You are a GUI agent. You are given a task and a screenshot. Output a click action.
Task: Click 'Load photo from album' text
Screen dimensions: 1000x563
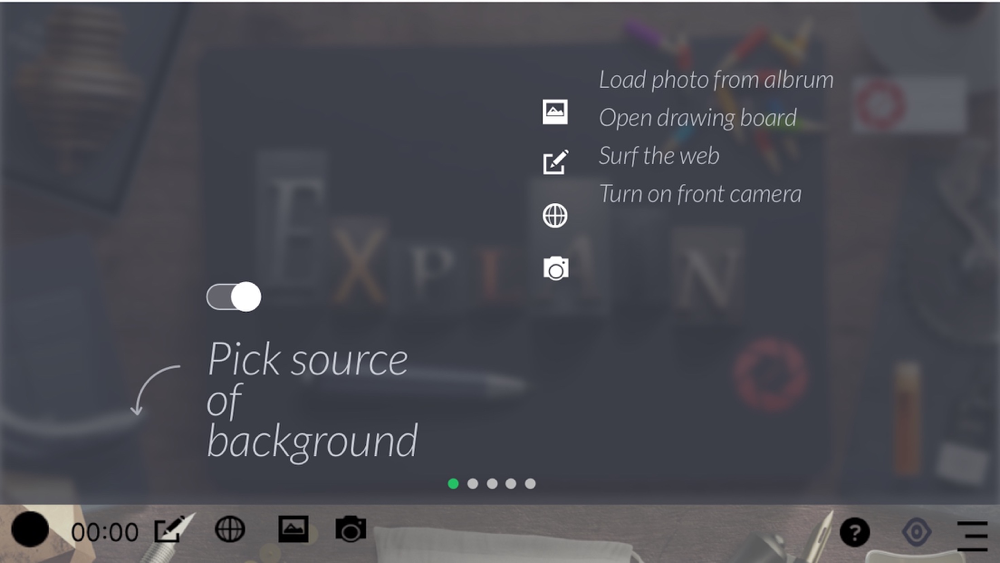pyautogui.click(x=716, y=80)
